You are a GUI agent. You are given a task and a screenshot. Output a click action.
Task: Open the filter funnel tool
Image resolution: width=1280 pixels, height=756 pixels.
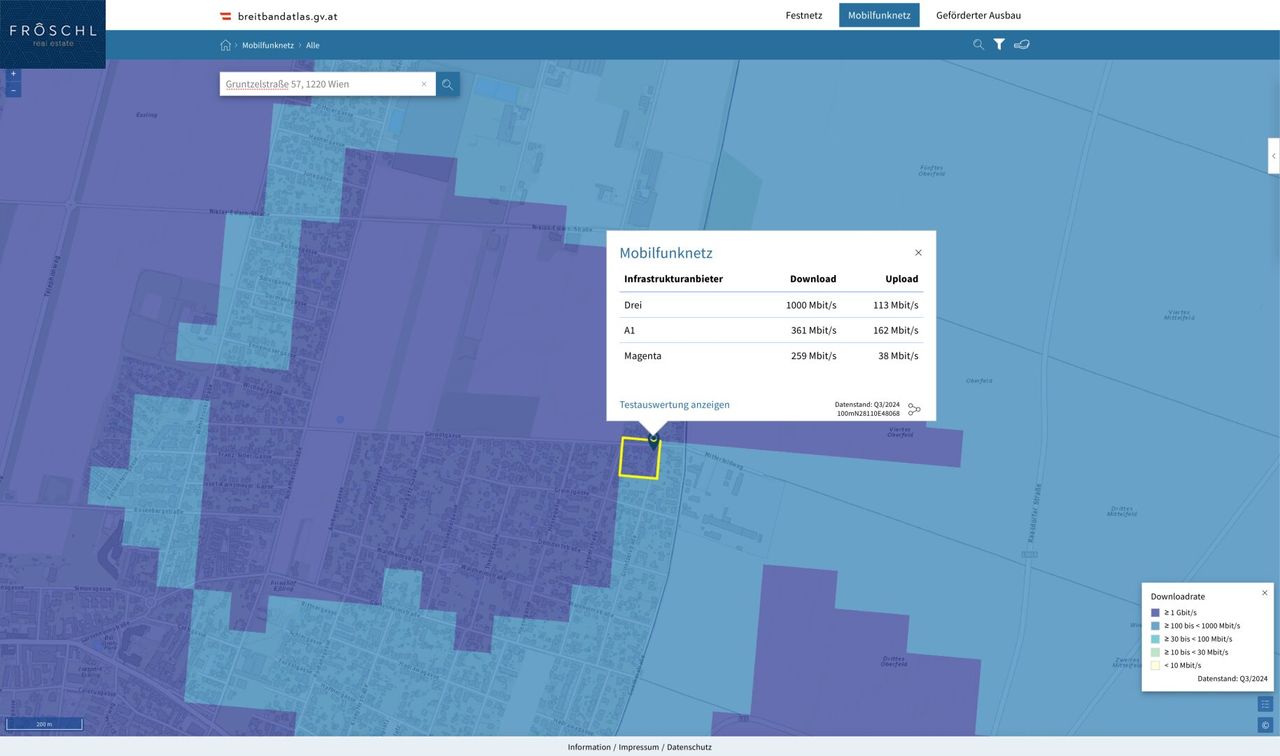tap(999, 44)
